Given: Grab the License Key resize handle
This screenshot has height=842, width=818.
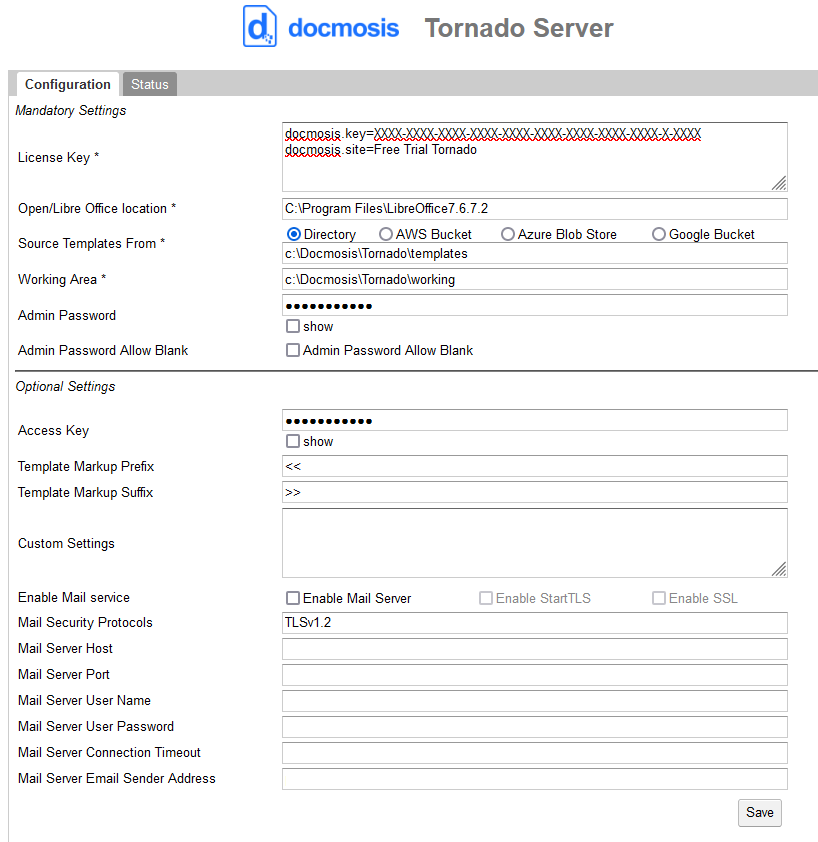Looking at the screenshot, I should [x=779, y=184].
